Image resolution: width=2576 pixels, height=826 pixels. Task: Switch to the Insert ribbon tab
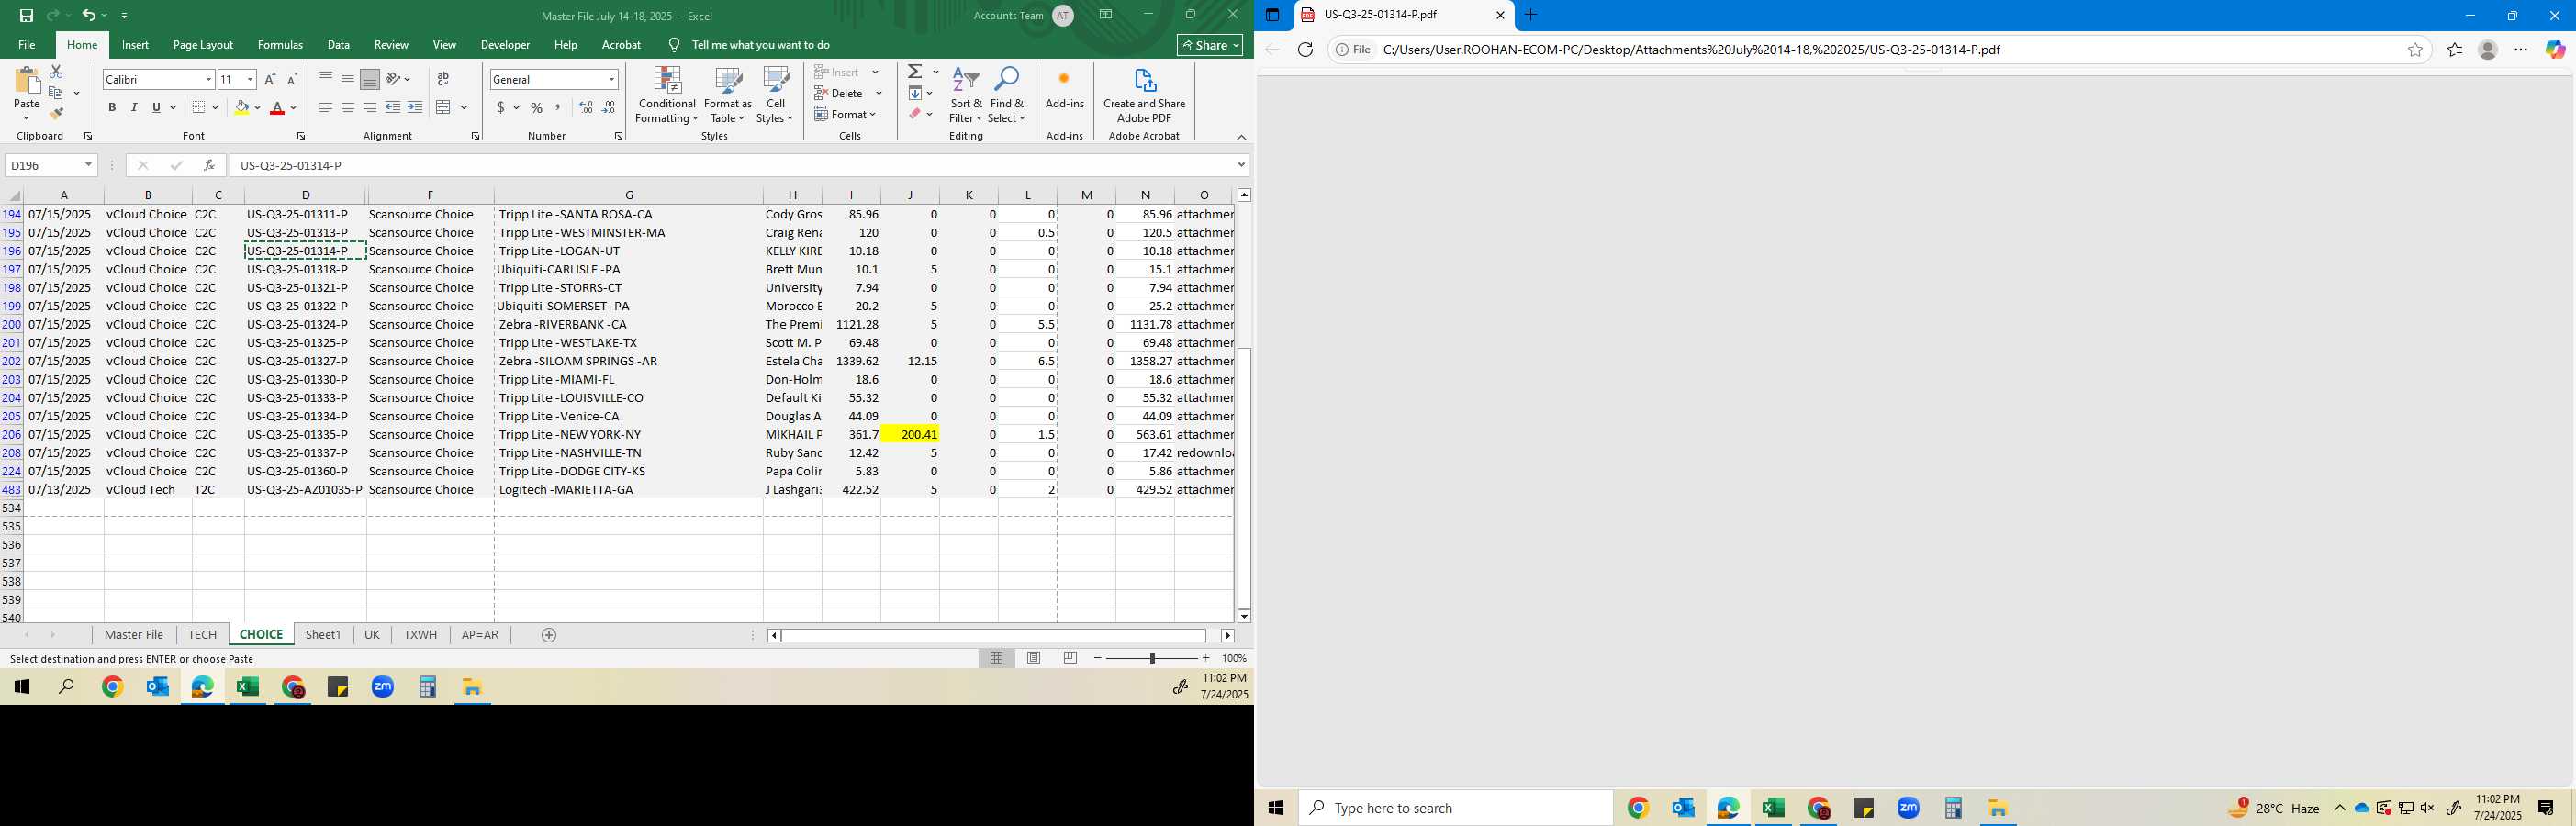(x=135, y=45)
